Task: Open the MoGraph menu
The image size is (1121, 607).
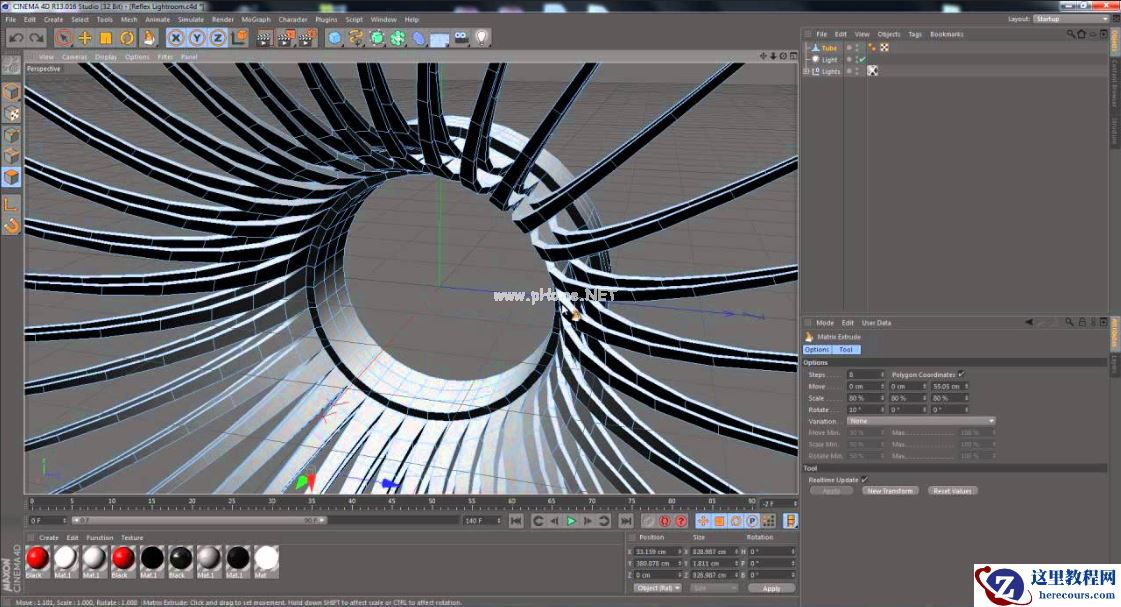Action: pos(255,19)
